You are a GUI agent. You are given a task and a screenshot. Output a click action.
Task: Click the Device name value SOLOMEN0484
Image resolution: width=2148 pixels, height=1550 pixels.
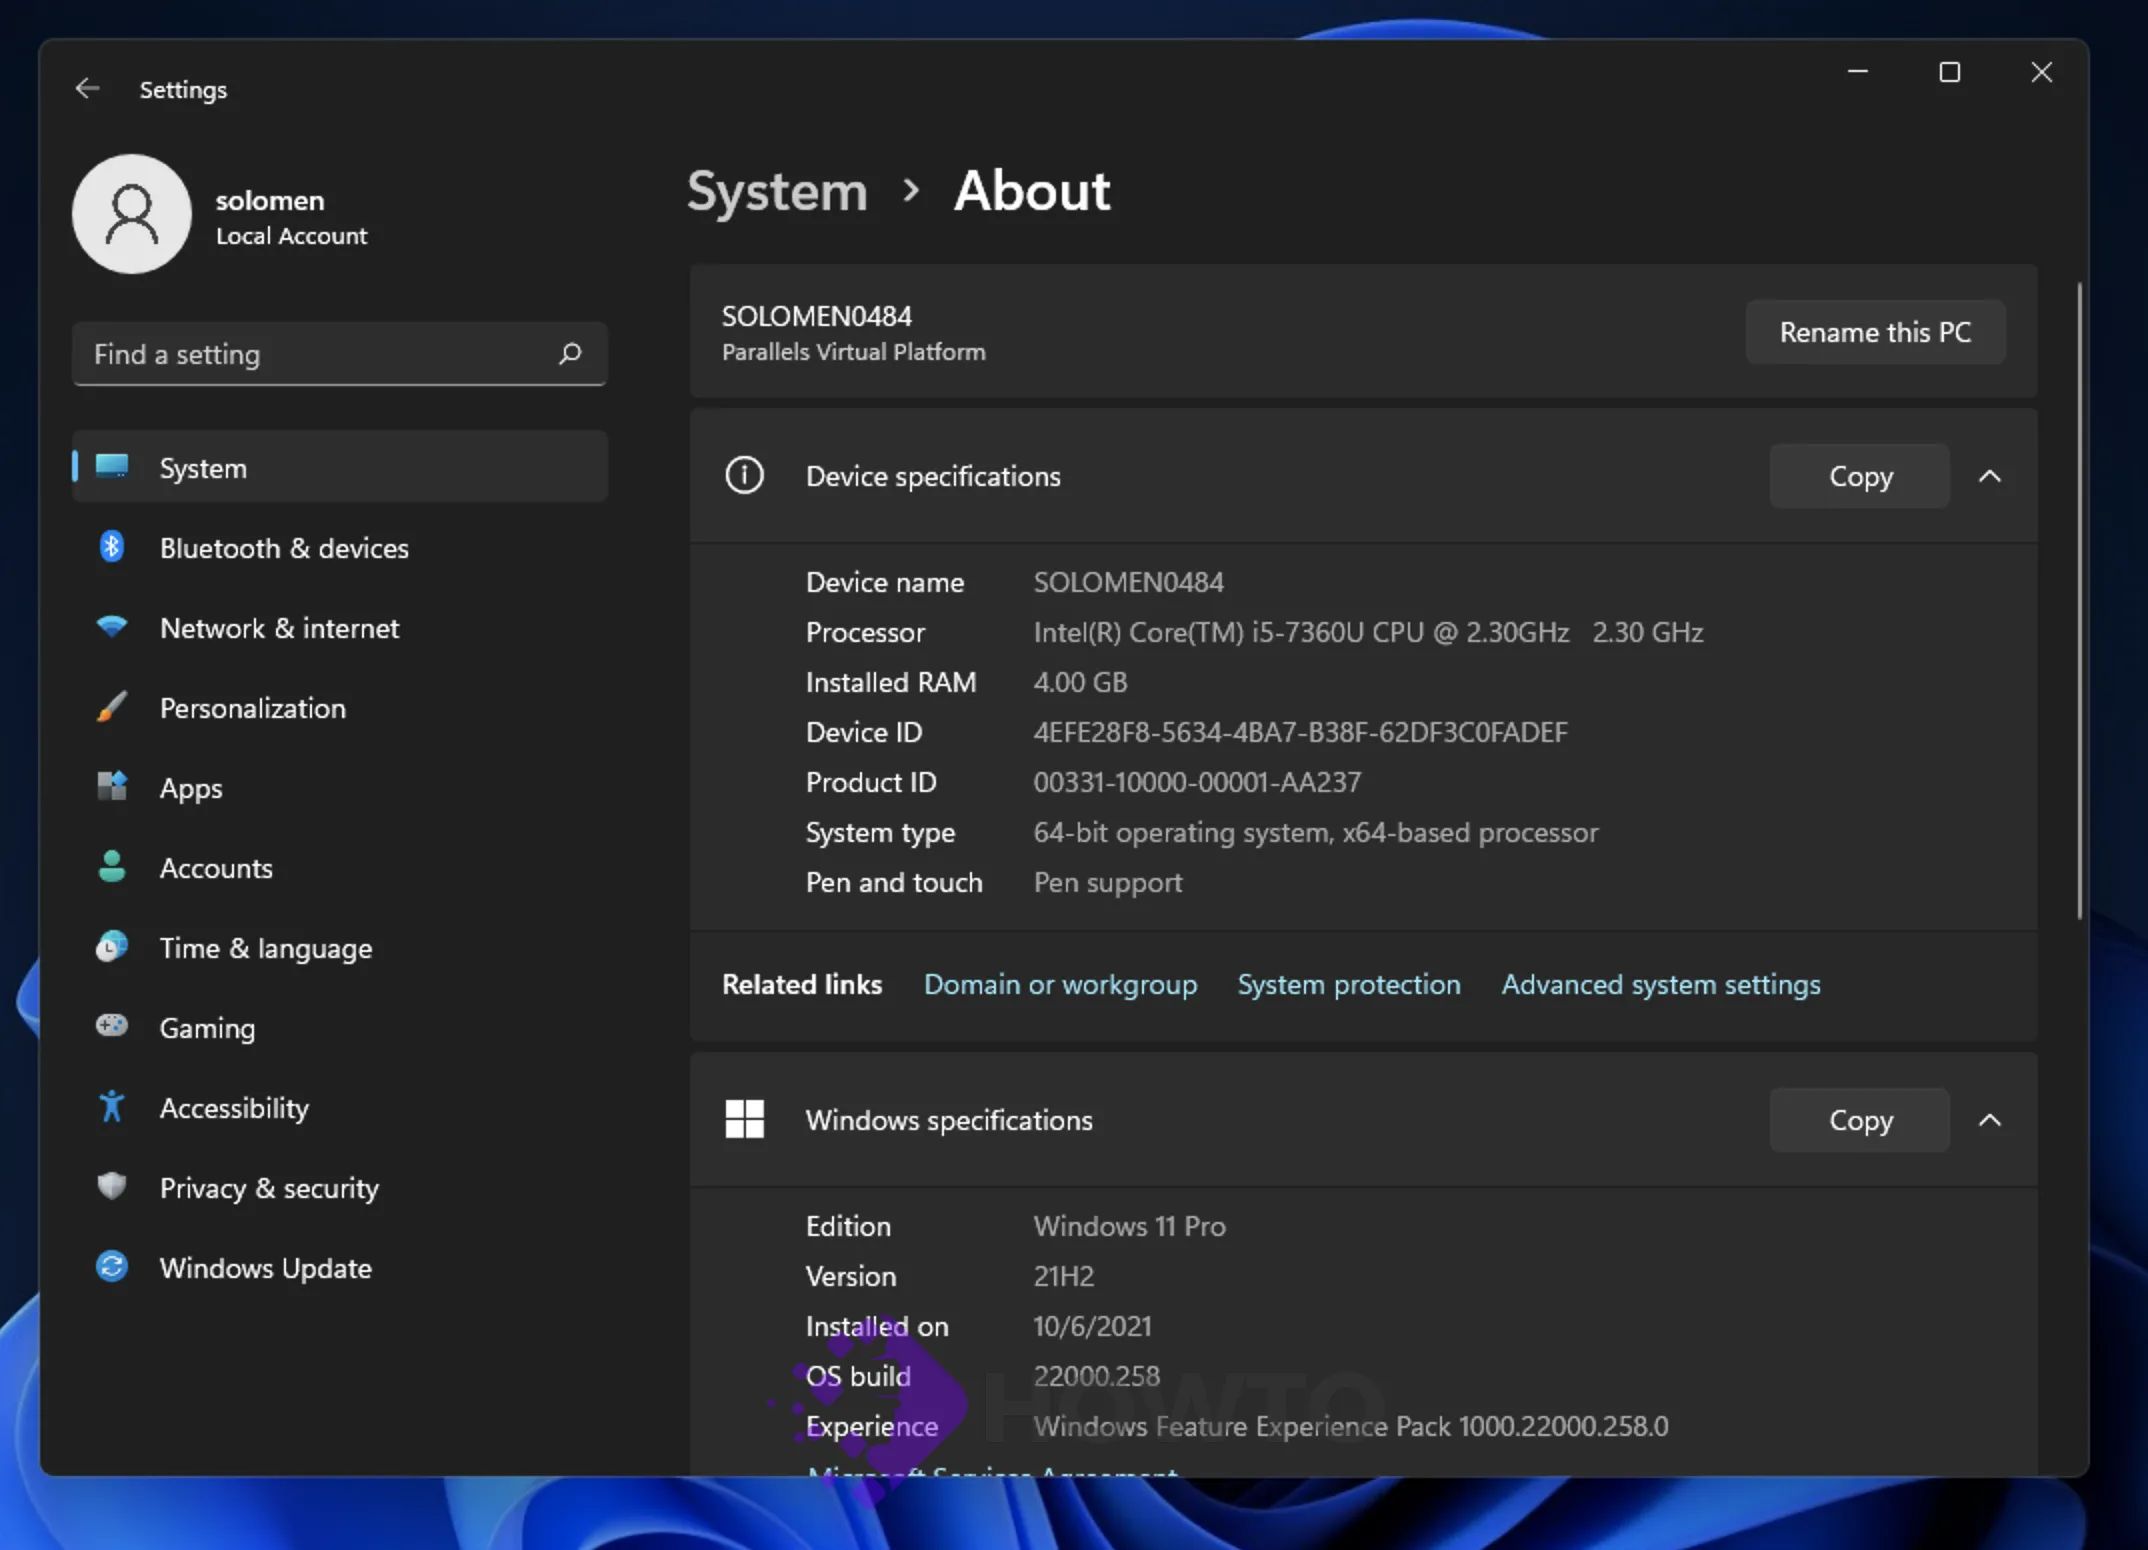[x=1128, y=582]
